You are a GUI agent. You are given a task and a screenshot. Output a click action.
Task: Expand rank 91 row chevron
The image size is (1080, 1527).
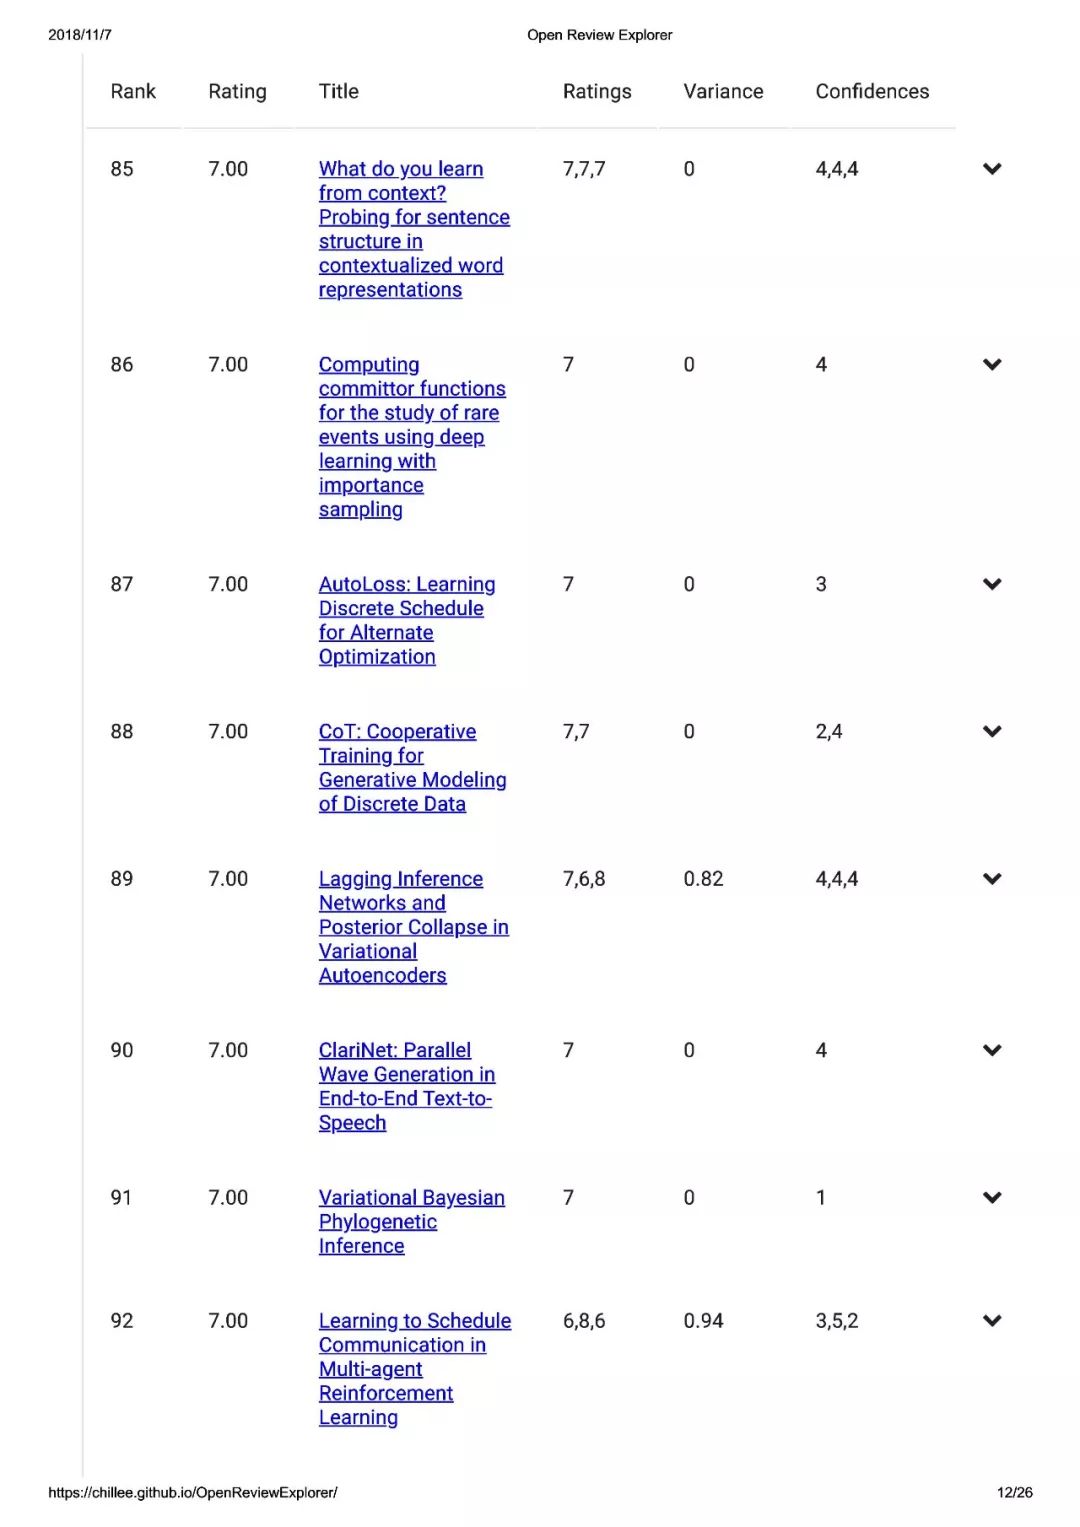pyautogui.click(x=992, y=1198)
